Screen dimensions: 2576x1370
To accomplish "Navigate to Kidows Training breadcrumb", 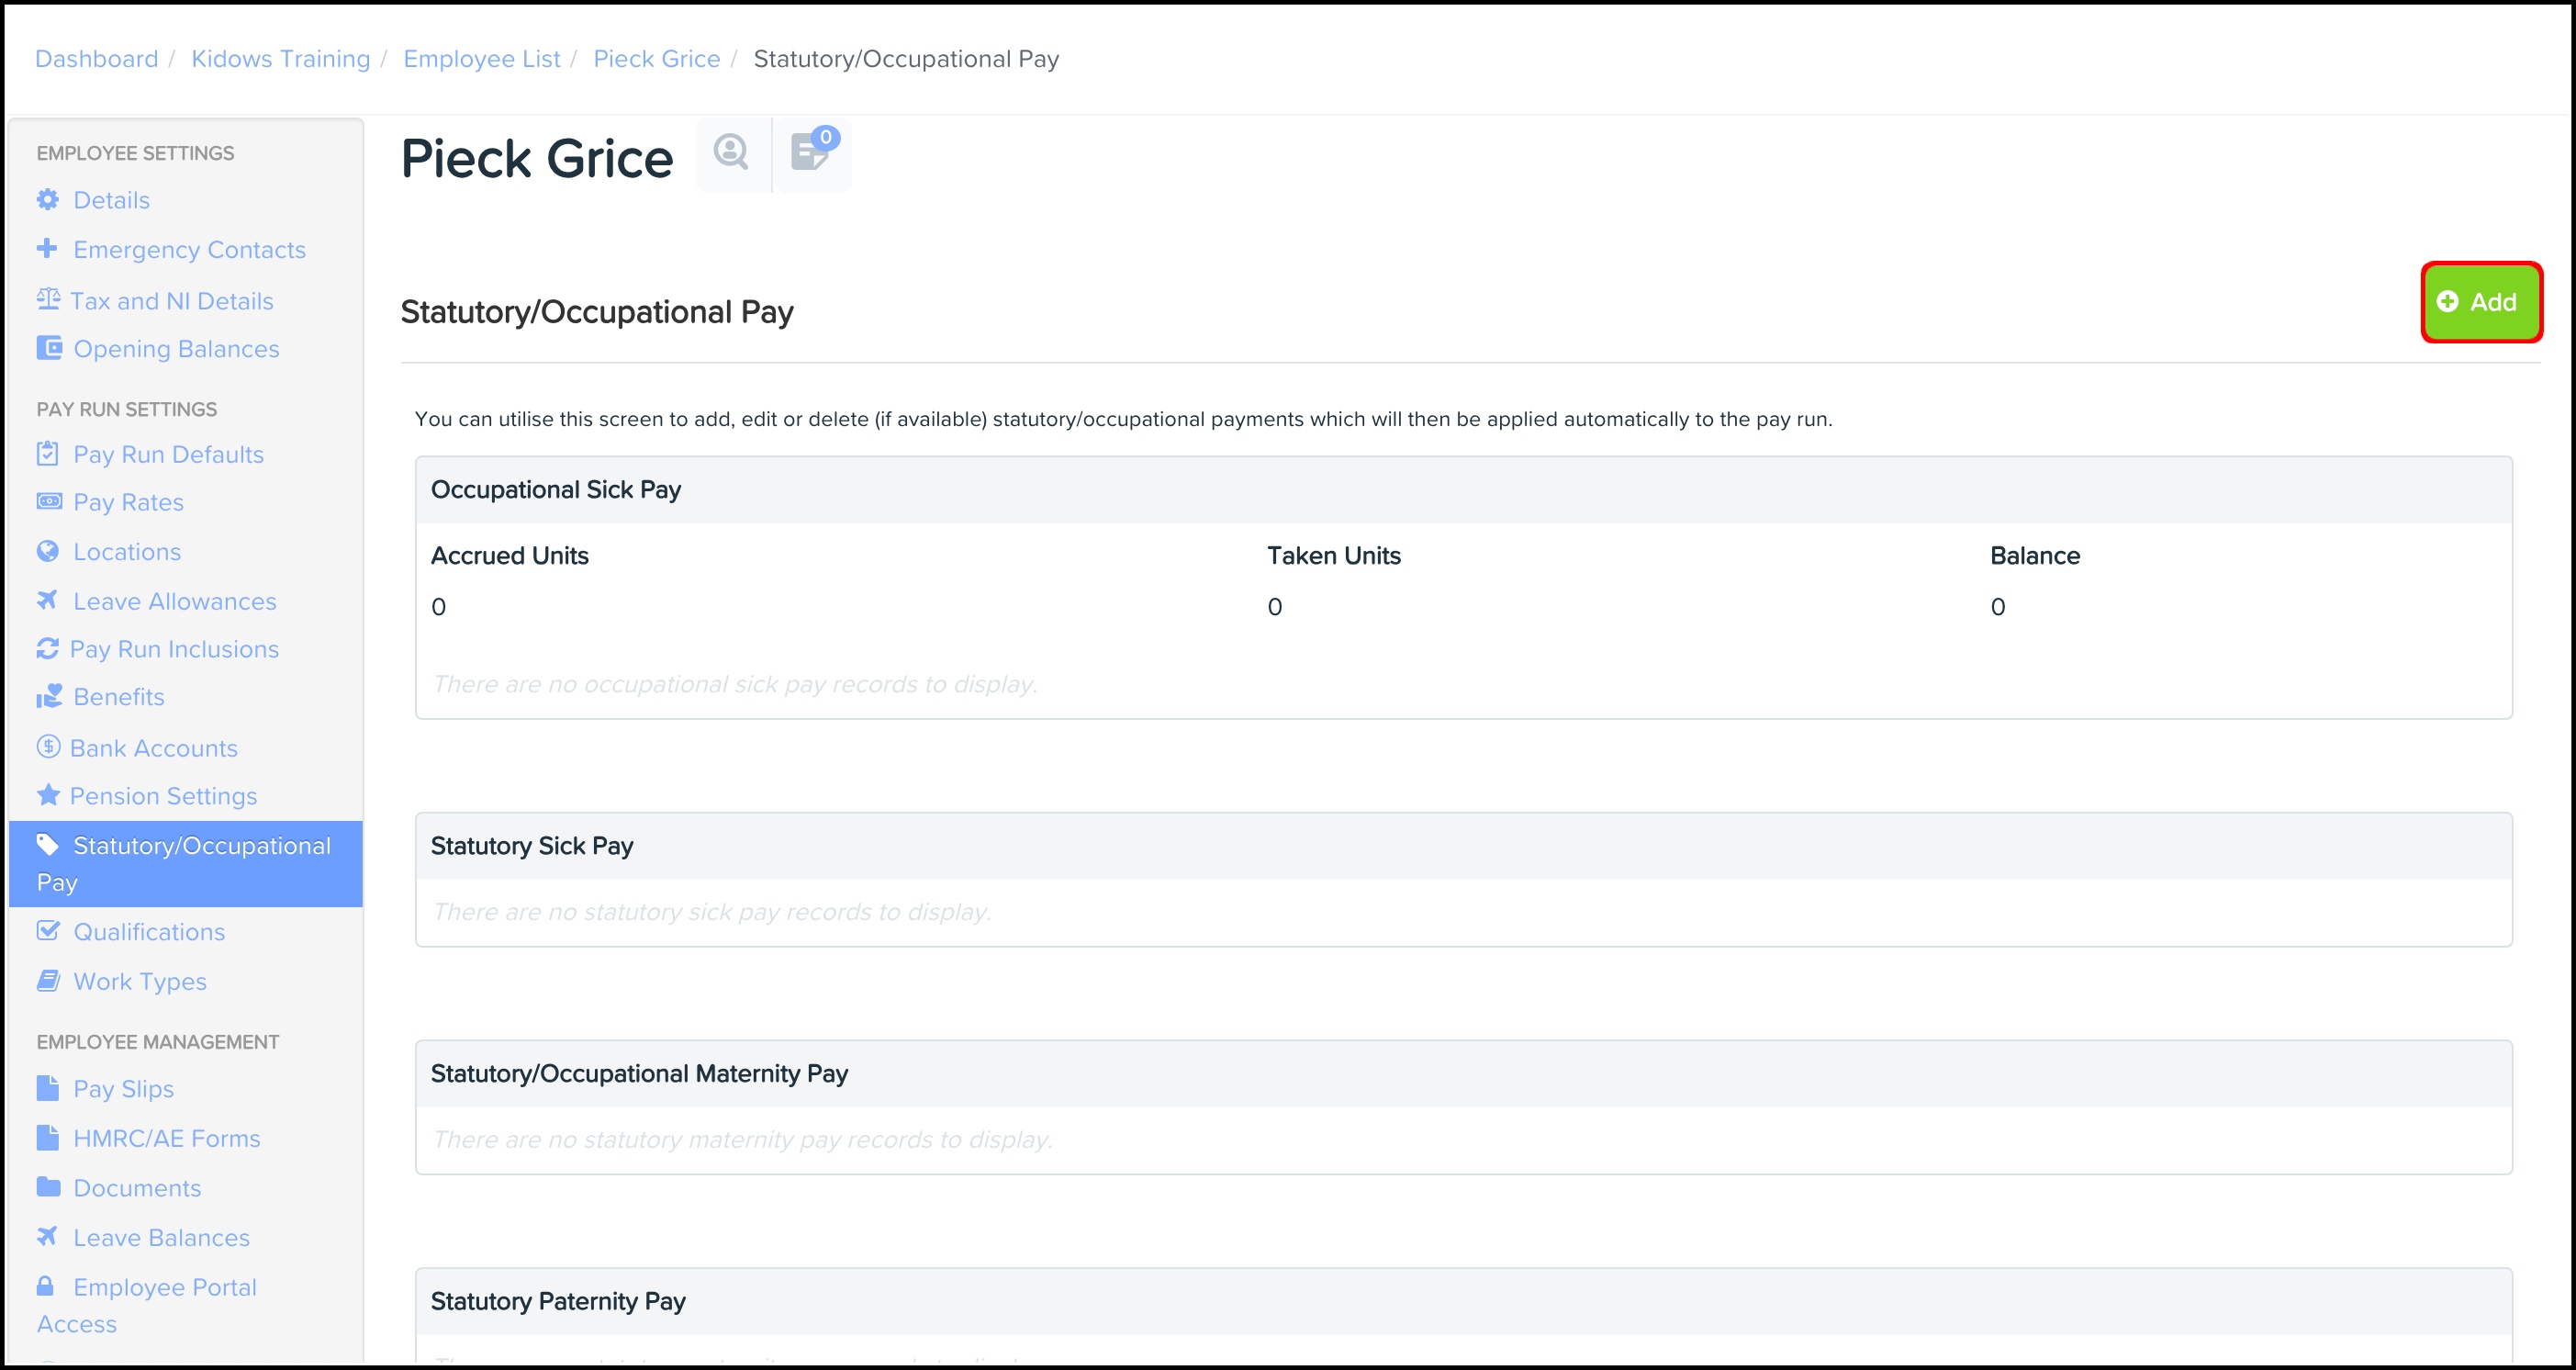I will pos(280,59).
